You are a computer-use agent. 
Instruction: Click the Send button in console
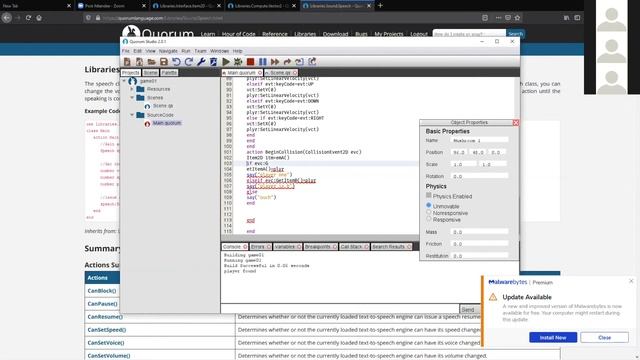click(x=468, y=309)
